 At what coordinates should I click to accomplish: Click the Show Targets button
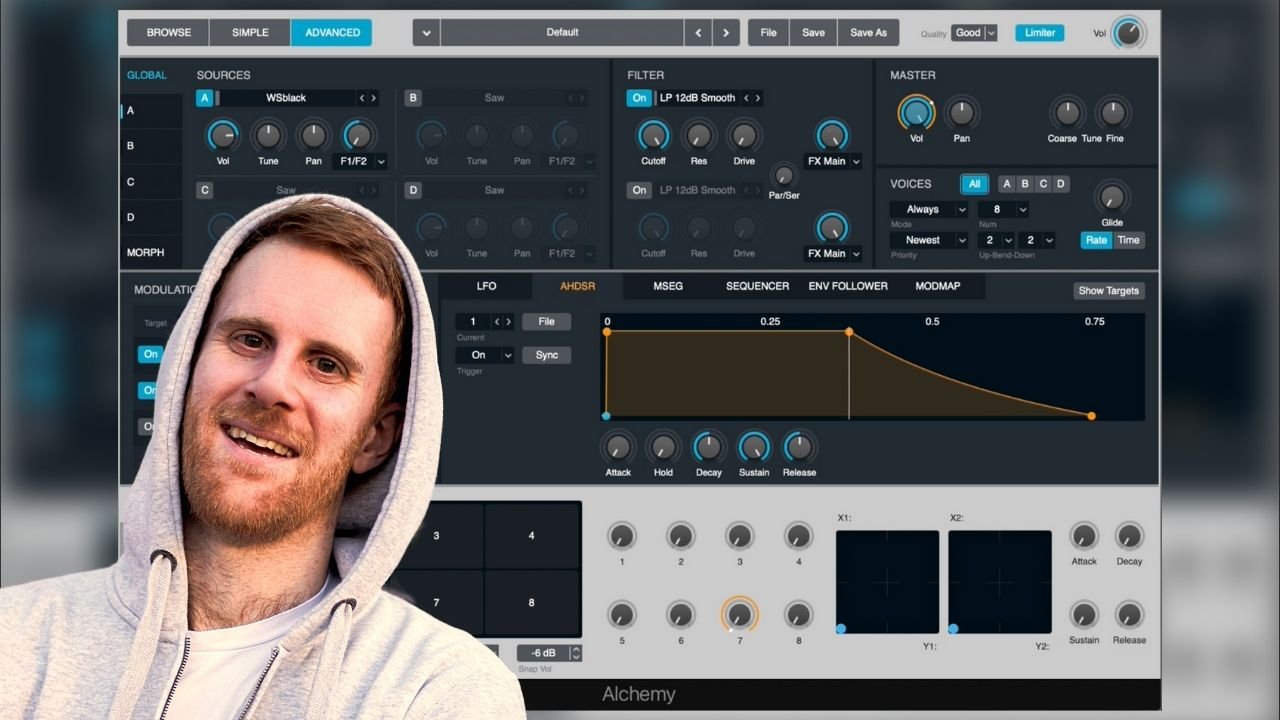(x=1108, y=291)
